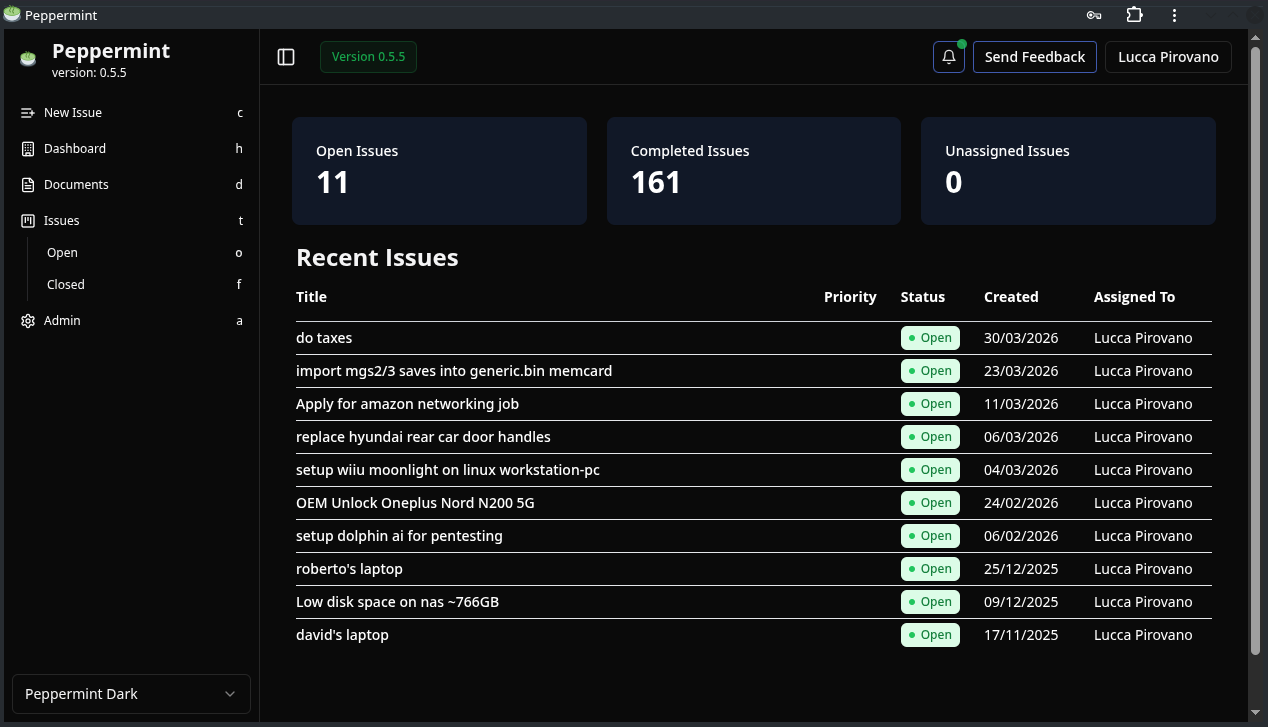This screenshot has height=727, width=1268.
Task: Go to Closed issues submenu
Action: pos(66,285)
